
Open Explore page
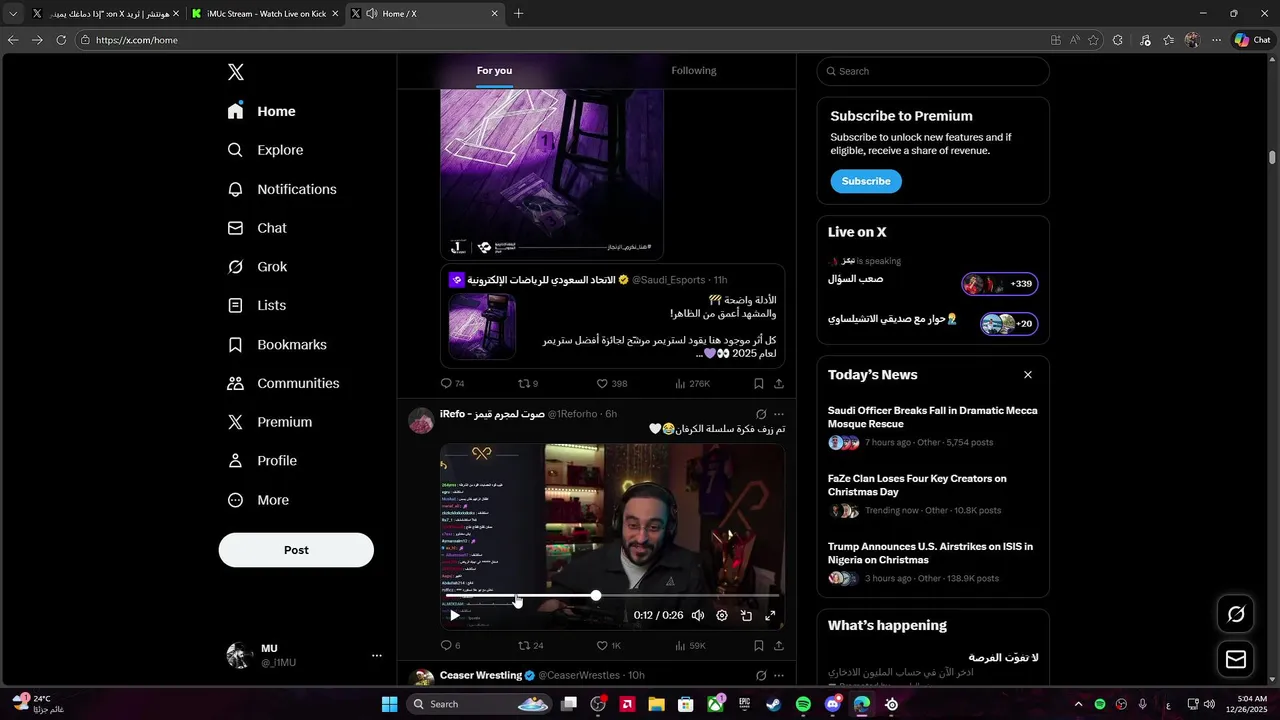[266, 150]
